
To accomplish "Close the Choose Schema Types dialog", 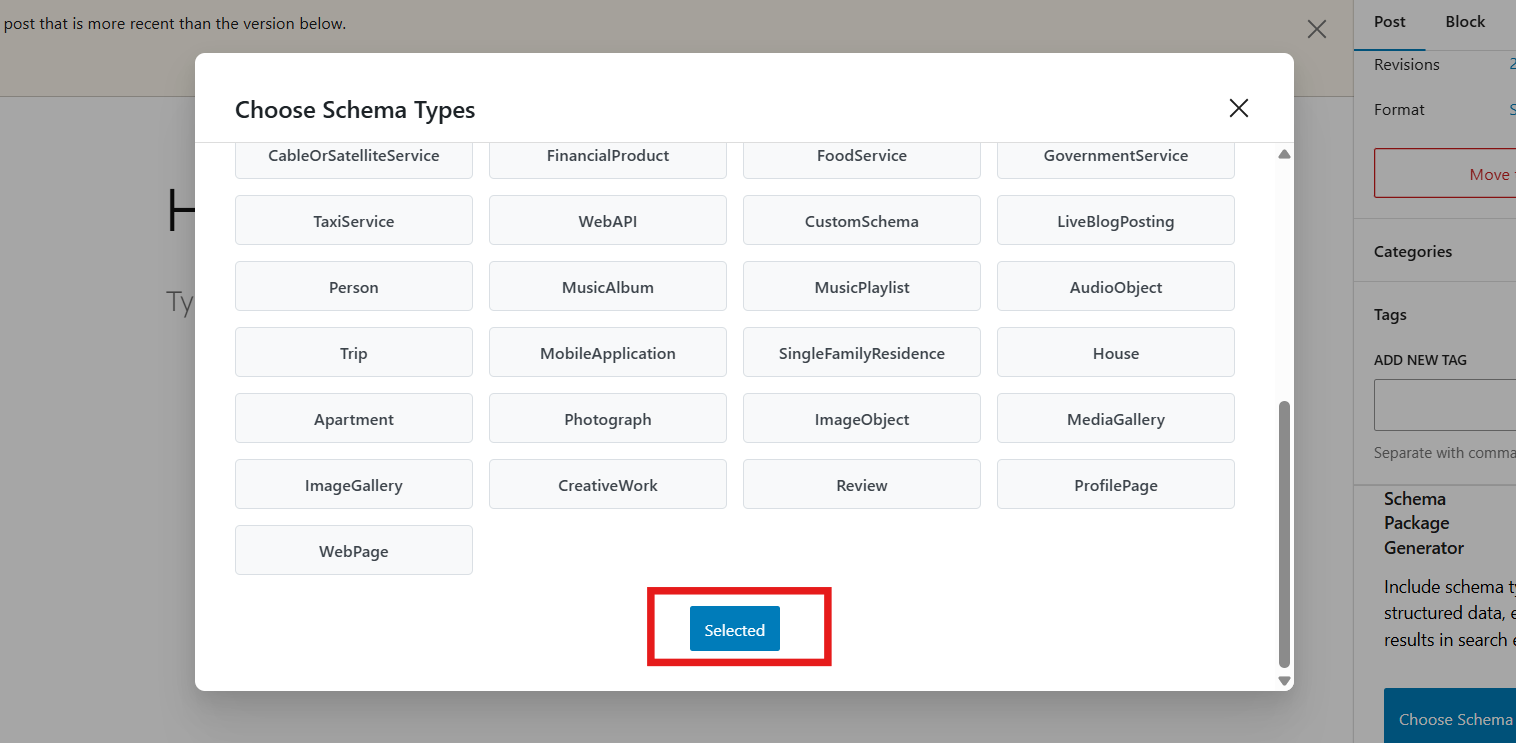I will 1239,108.
